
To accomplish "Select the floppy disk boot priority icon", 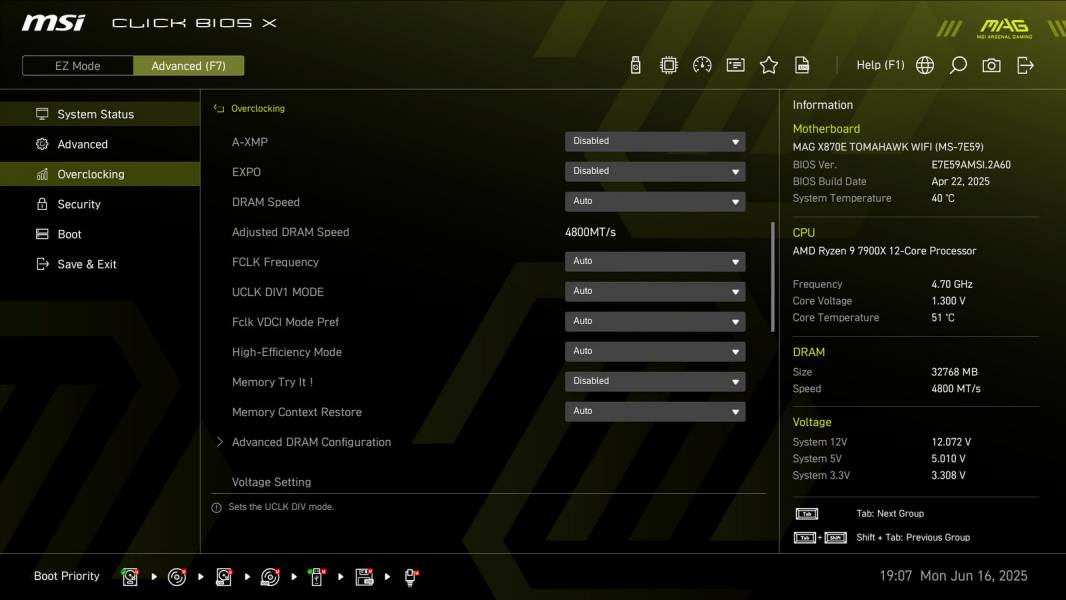I will pos(364,577).
